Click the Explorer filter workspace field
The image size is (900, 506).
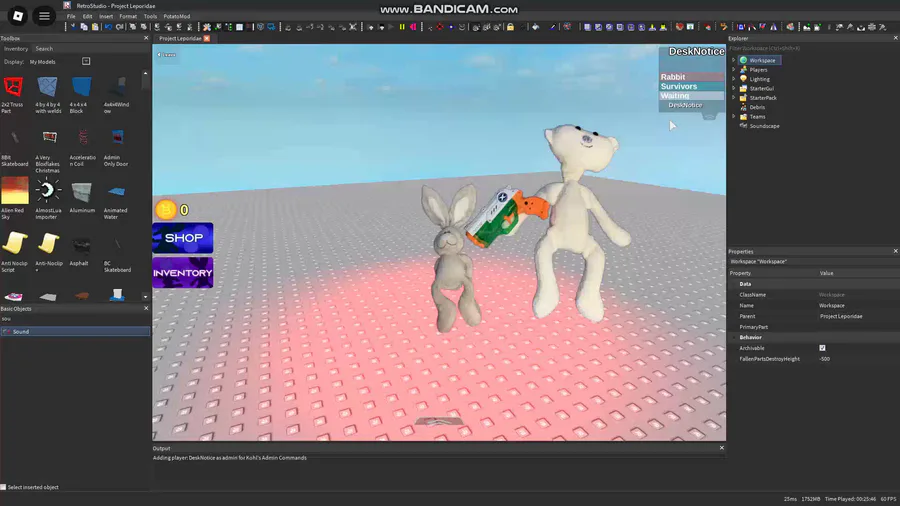point(812,49)
